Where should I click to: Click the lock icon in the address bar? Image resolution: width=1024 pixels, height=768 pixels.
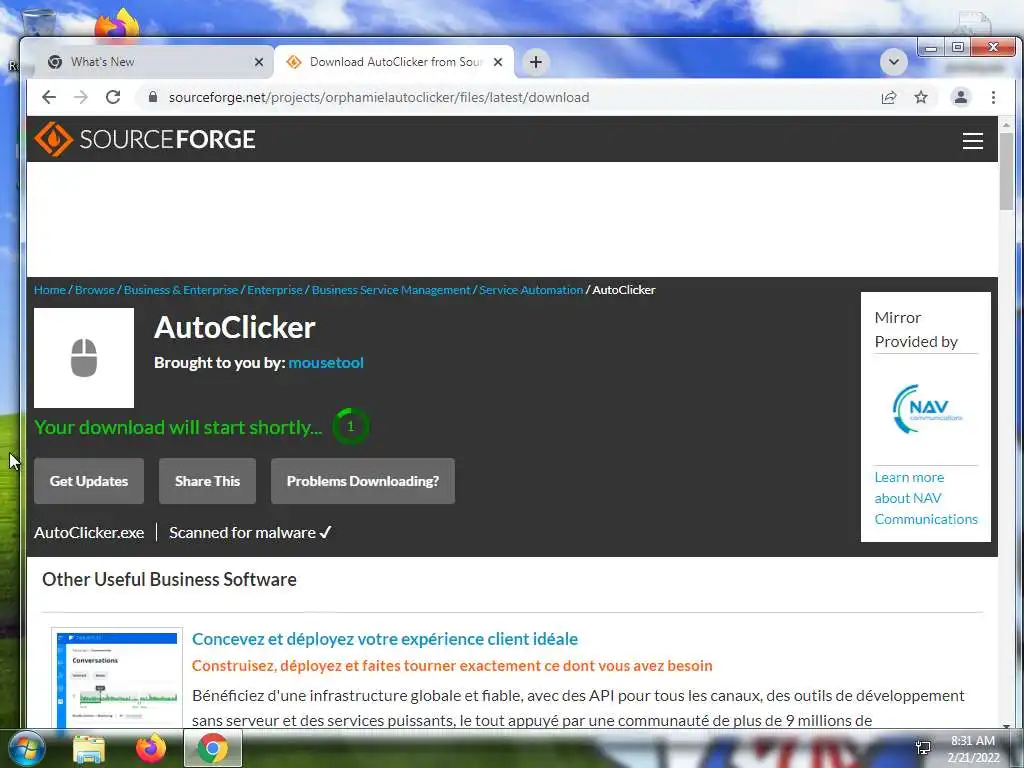[153, 97]
